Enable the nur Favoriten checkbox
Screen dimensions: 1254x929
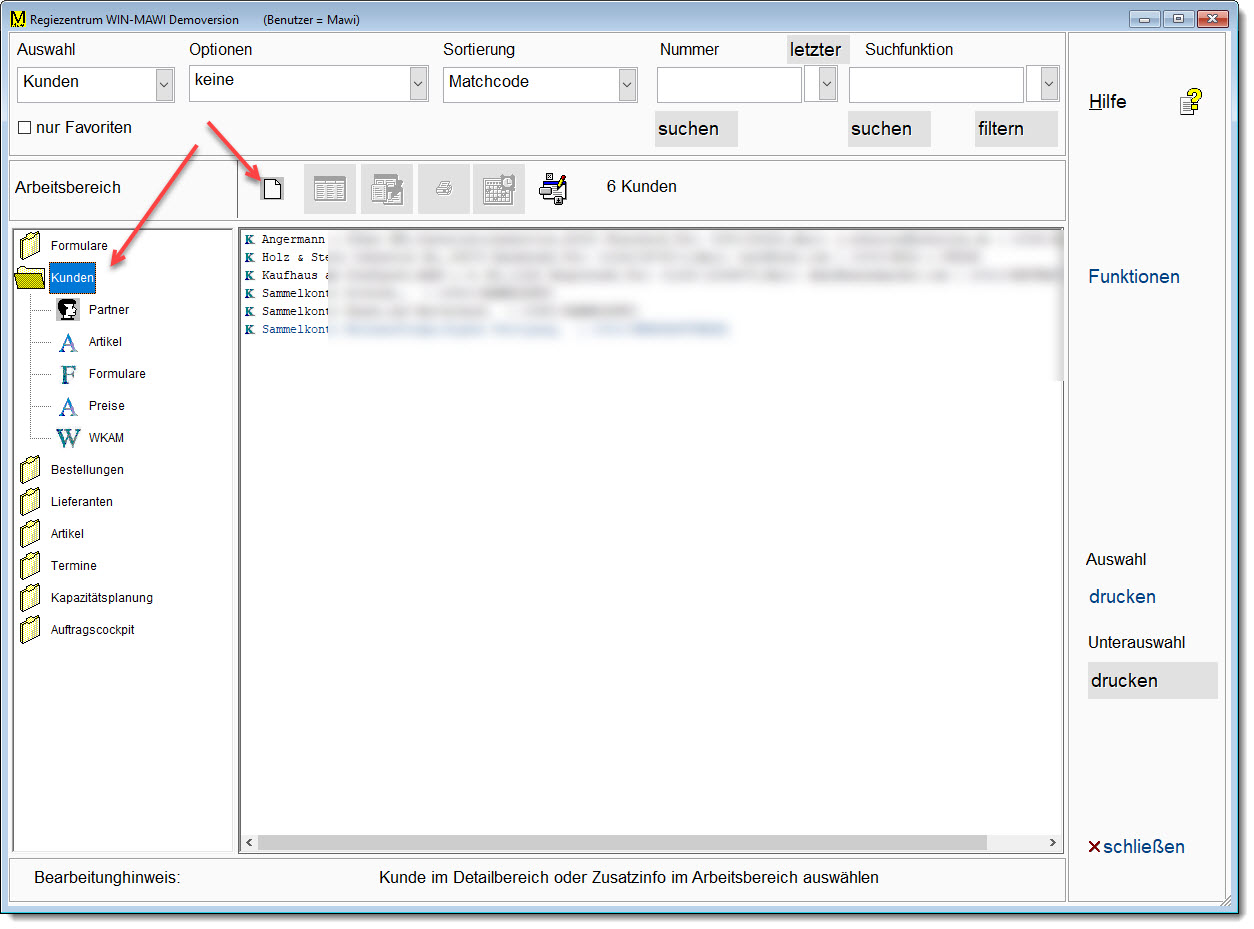[x=25, y=128]
